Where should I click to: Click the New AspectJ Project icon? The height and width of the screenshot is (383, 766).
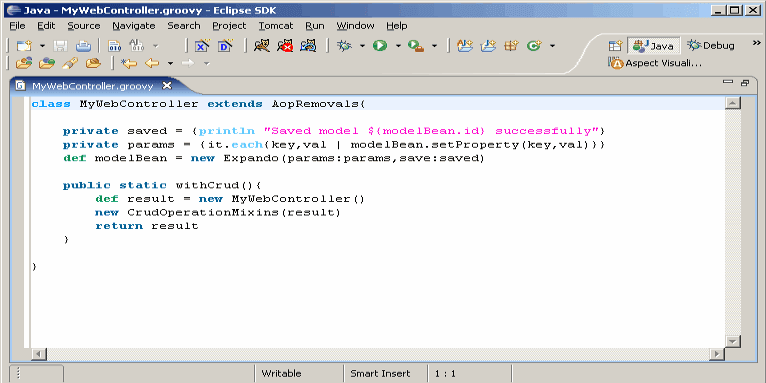pos(465,46)
